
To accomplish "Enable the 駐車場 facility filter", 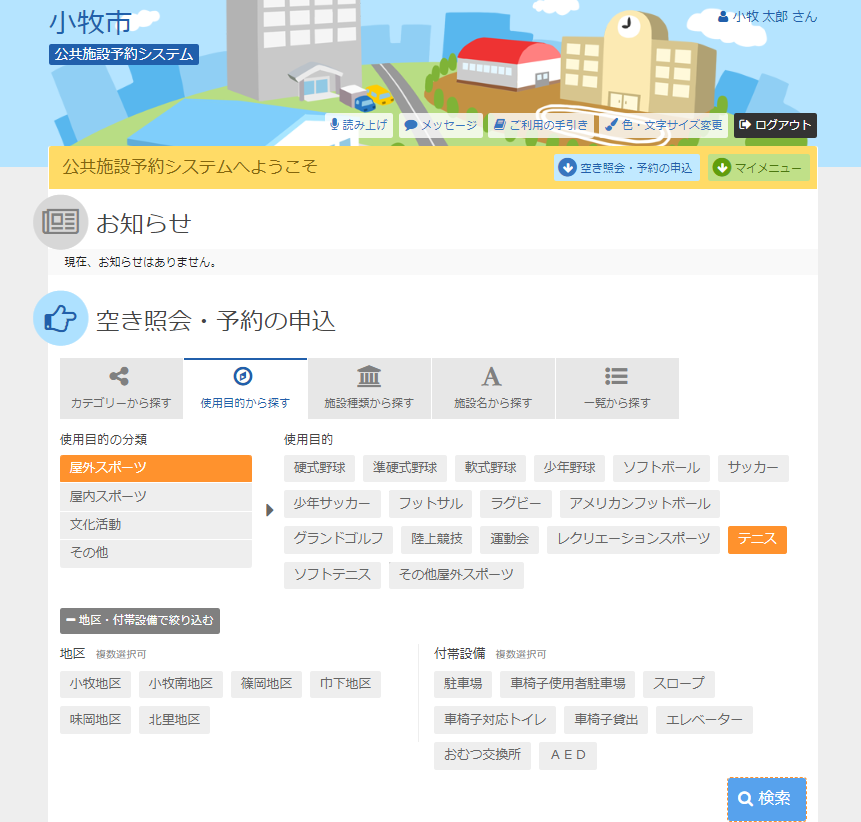I will click(x=465, y=684).
